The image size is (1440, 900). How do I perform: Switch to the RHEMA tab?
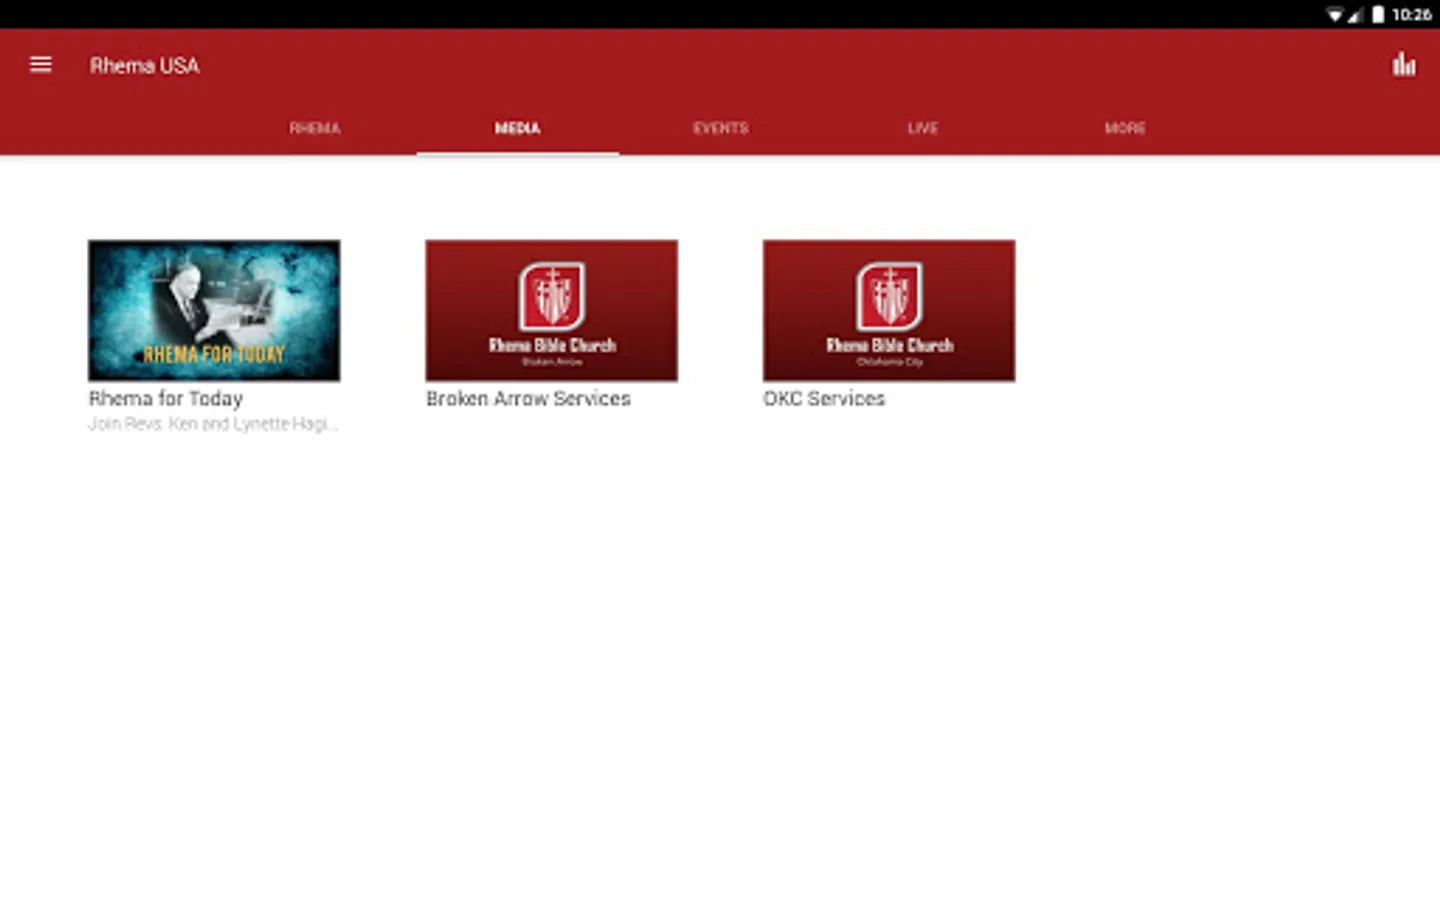click(x=315, y=128)
